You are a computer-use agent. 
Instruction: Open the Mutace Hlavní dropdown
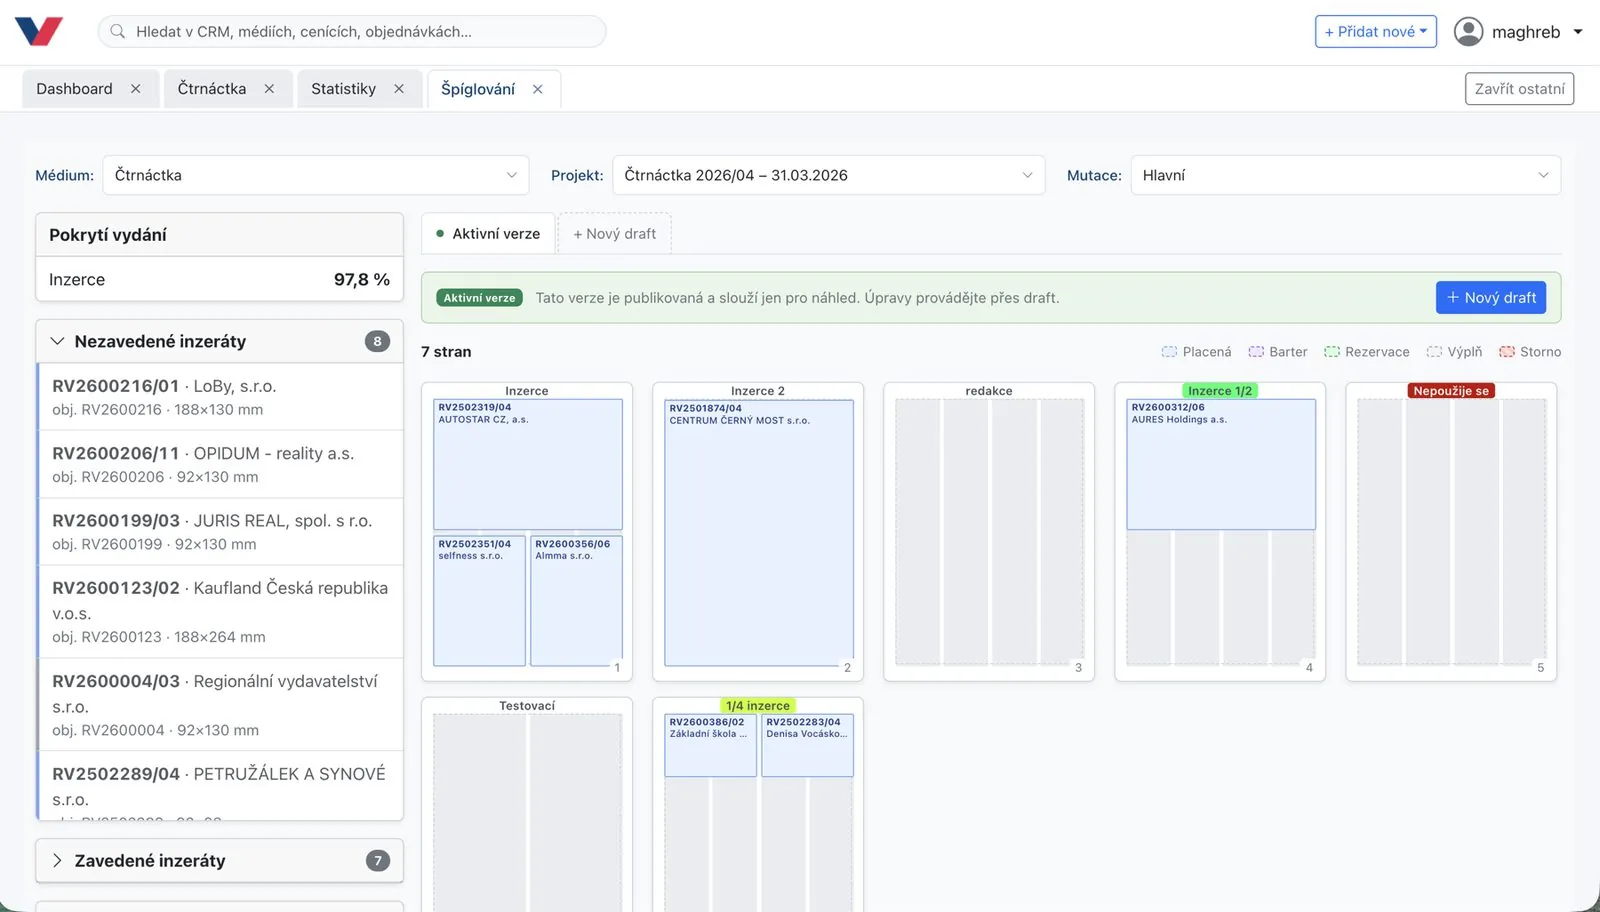pyautogui.click(x=1345, y=175)
